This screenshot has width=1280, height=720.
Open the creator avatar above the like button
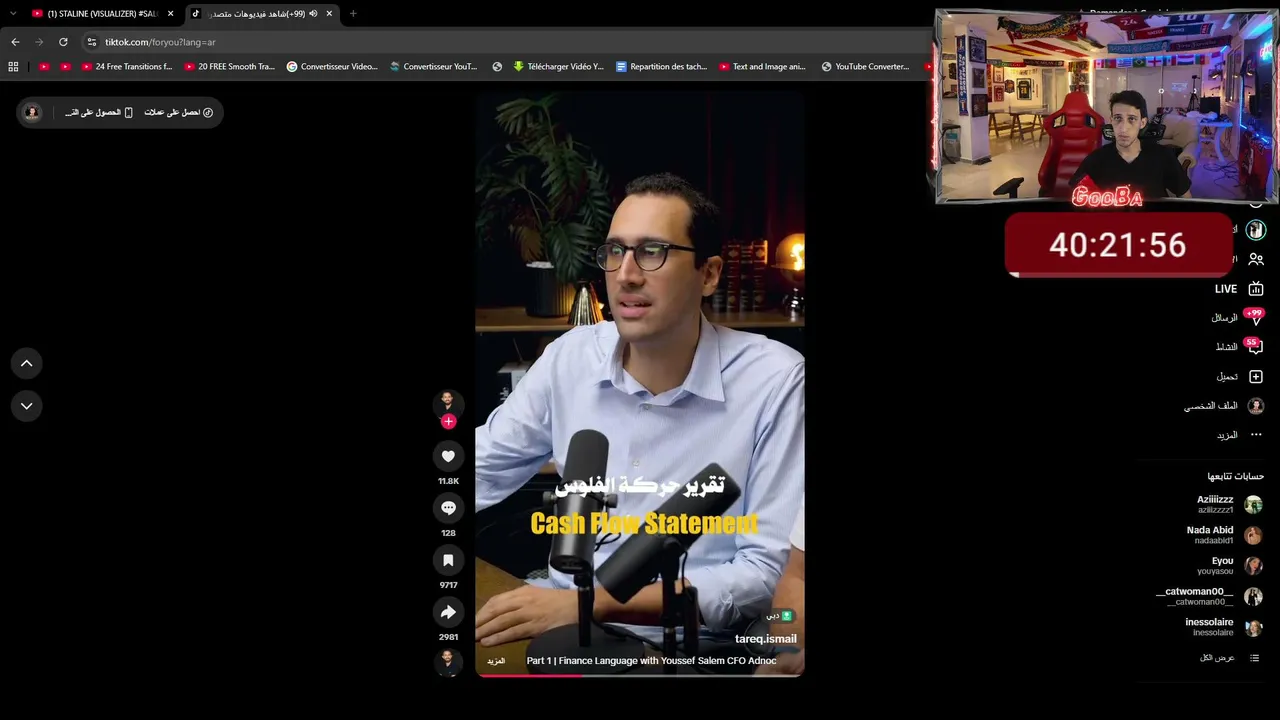(x=447, y=402)
